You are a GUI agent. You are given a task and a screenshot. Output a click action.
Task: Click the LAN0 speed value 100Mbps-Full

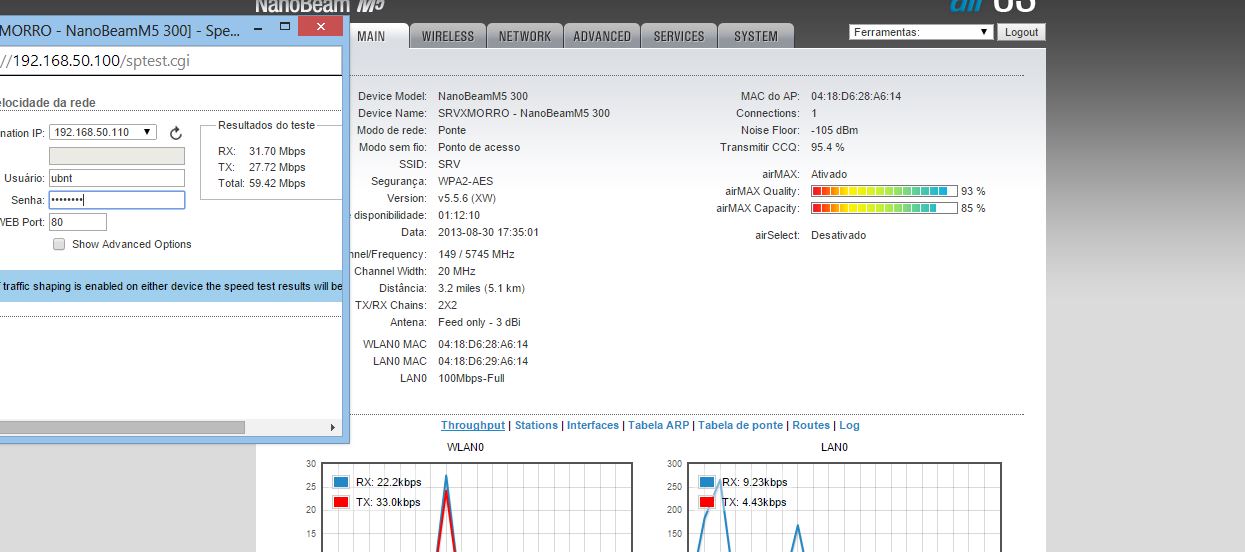coord(471,378)
